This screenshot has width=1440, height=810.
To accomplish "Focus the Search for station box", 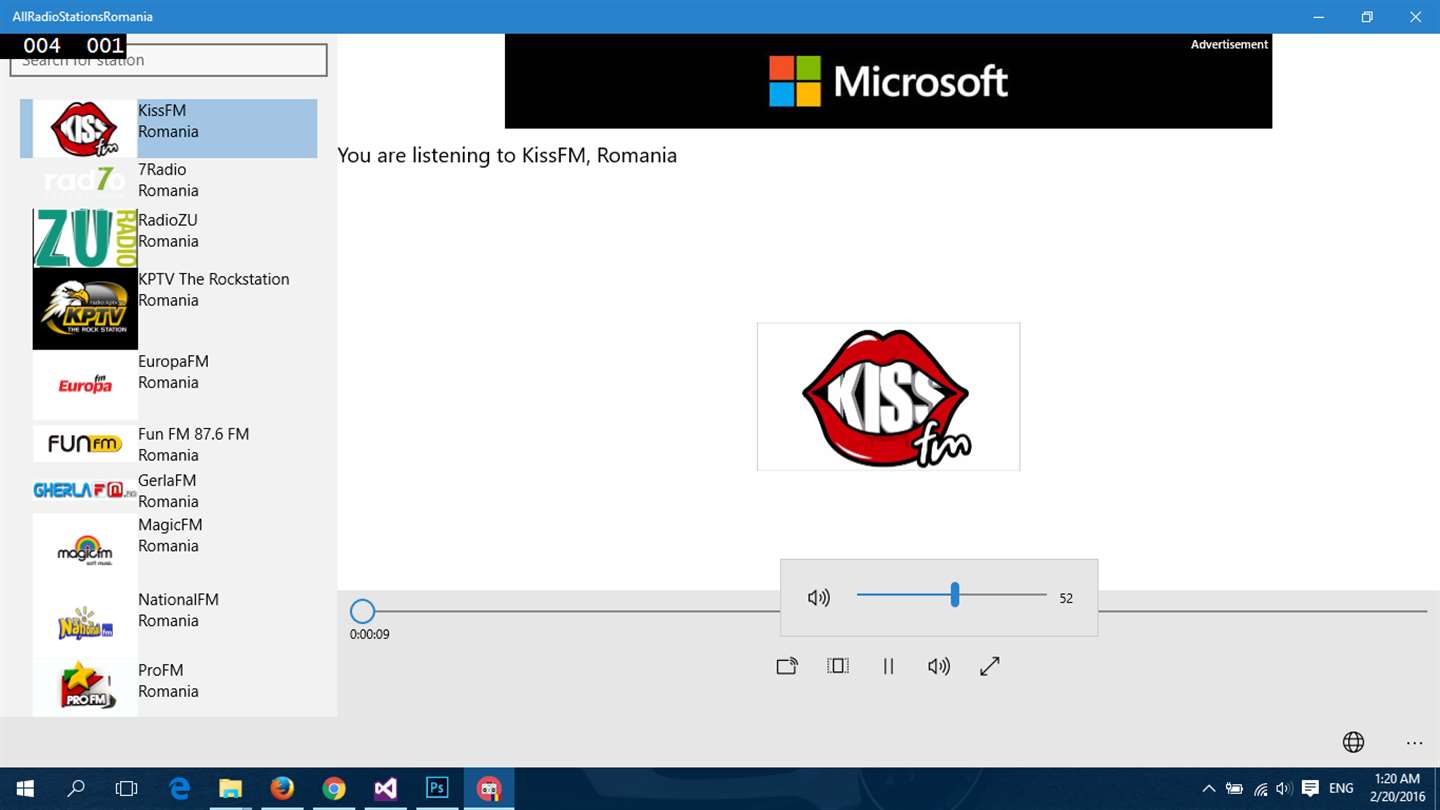I will click(168, 60).
